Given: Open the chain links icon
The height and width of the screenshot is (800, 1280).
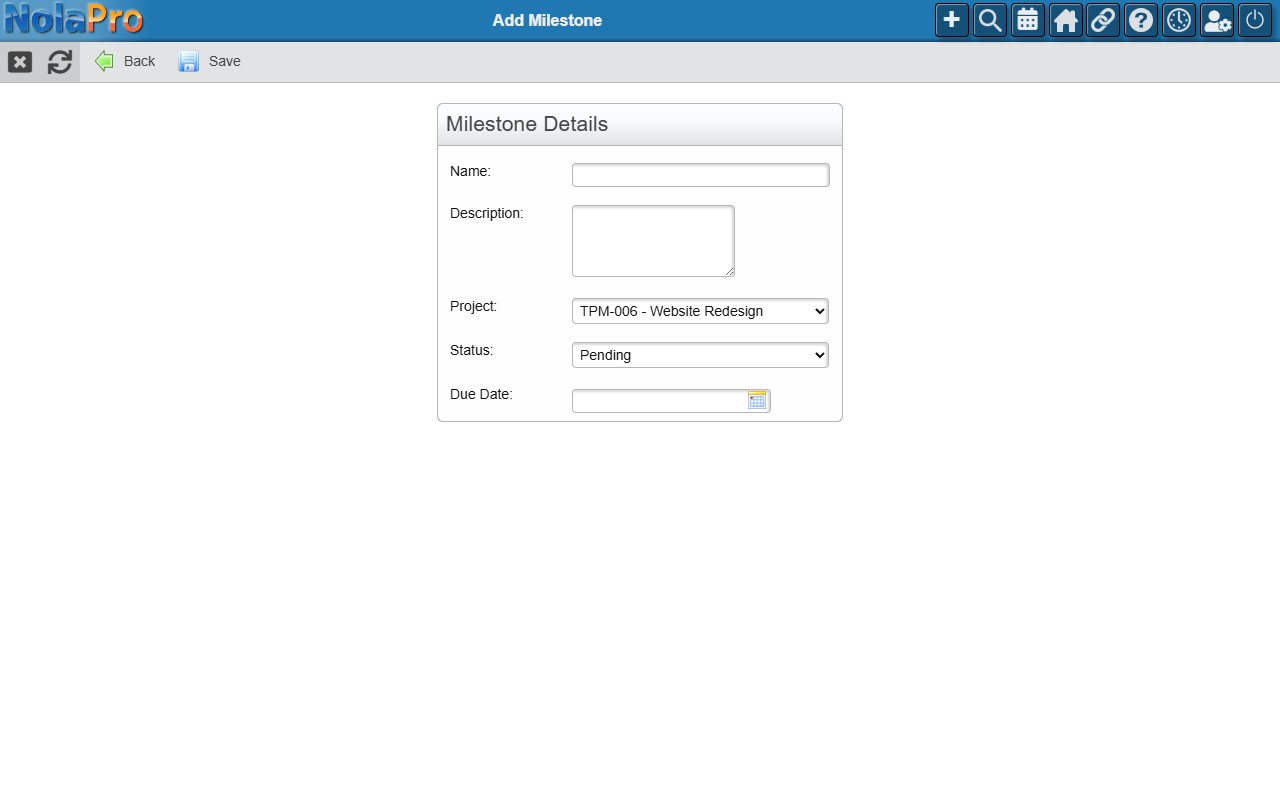Looking at the screenshot, I should pyautogui.click(x=1103, y=20).
